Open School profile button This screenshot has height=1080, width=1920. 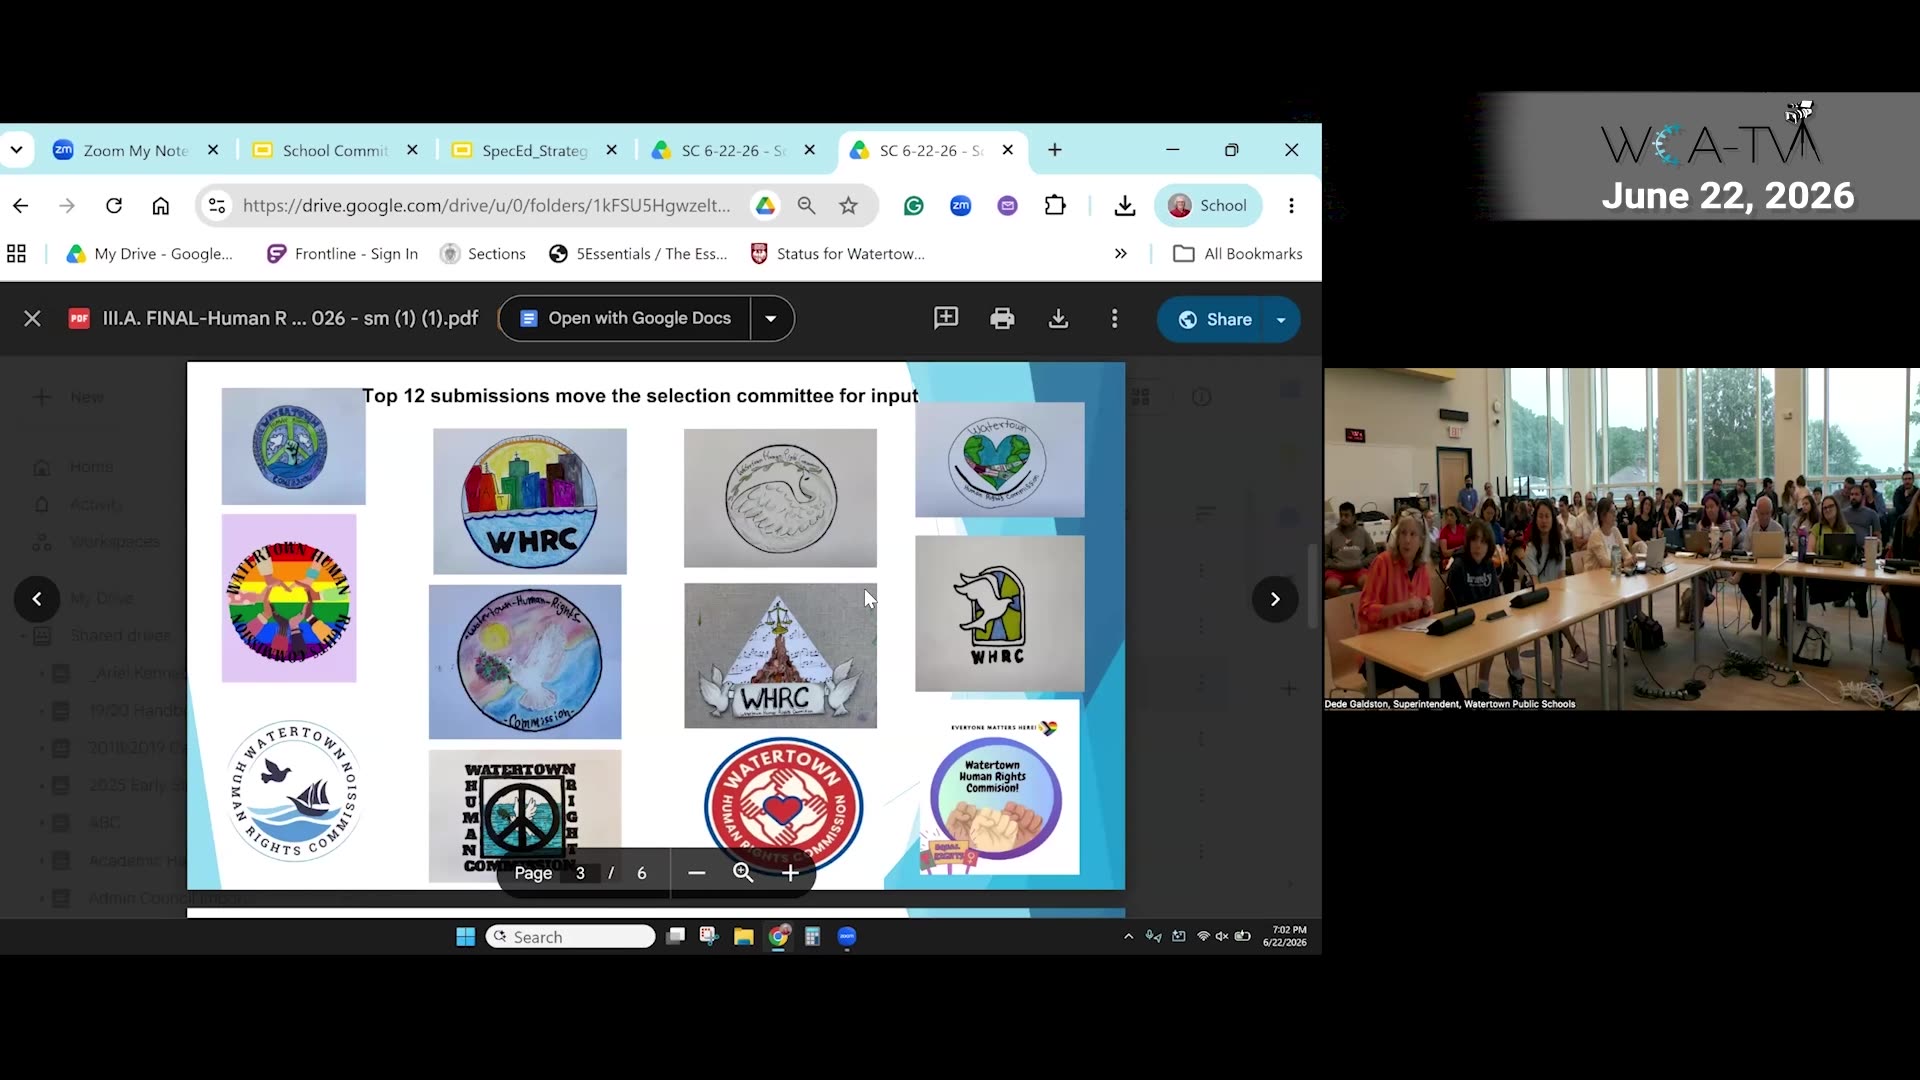point(1208,205)
